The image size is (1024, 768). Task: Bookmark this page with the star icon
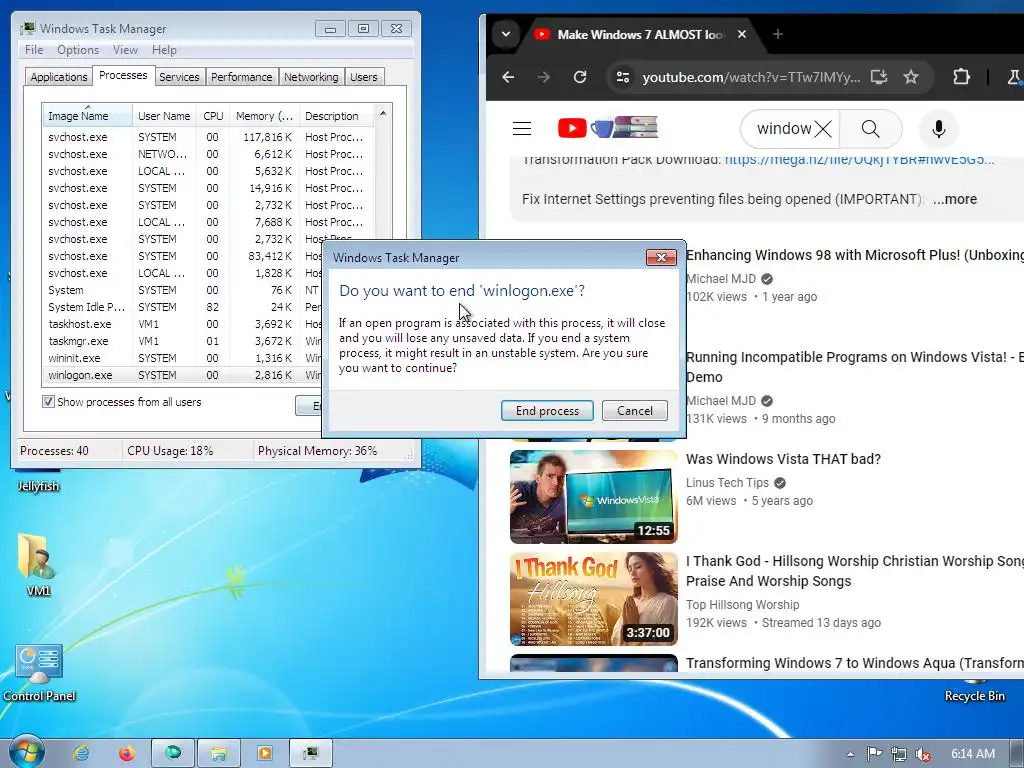[911, 77]
